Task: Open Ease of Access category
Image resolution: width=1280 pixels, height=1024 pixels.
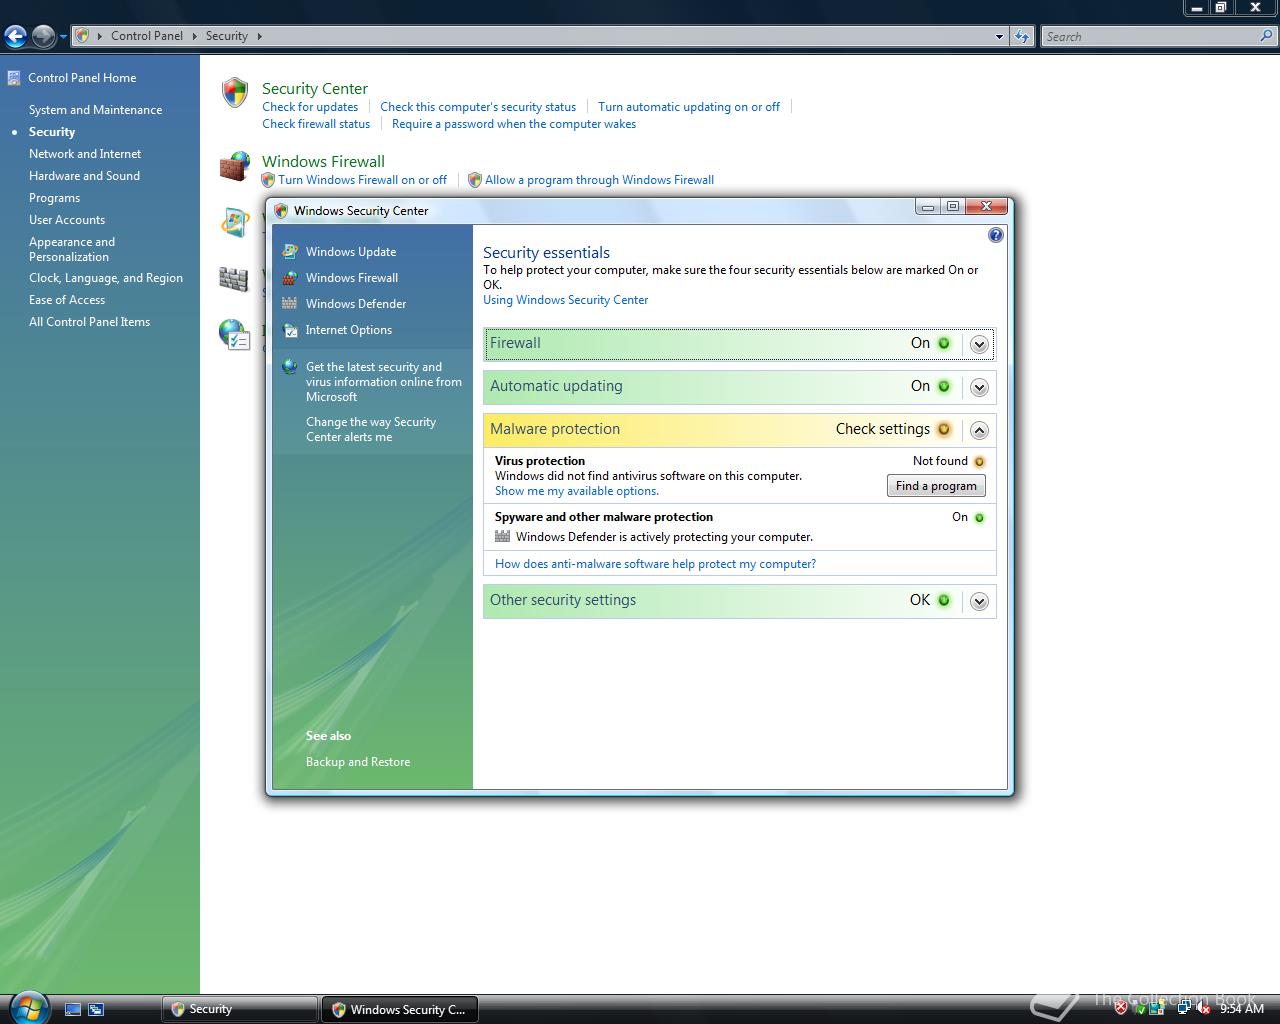Action: [x=67, y=300]
